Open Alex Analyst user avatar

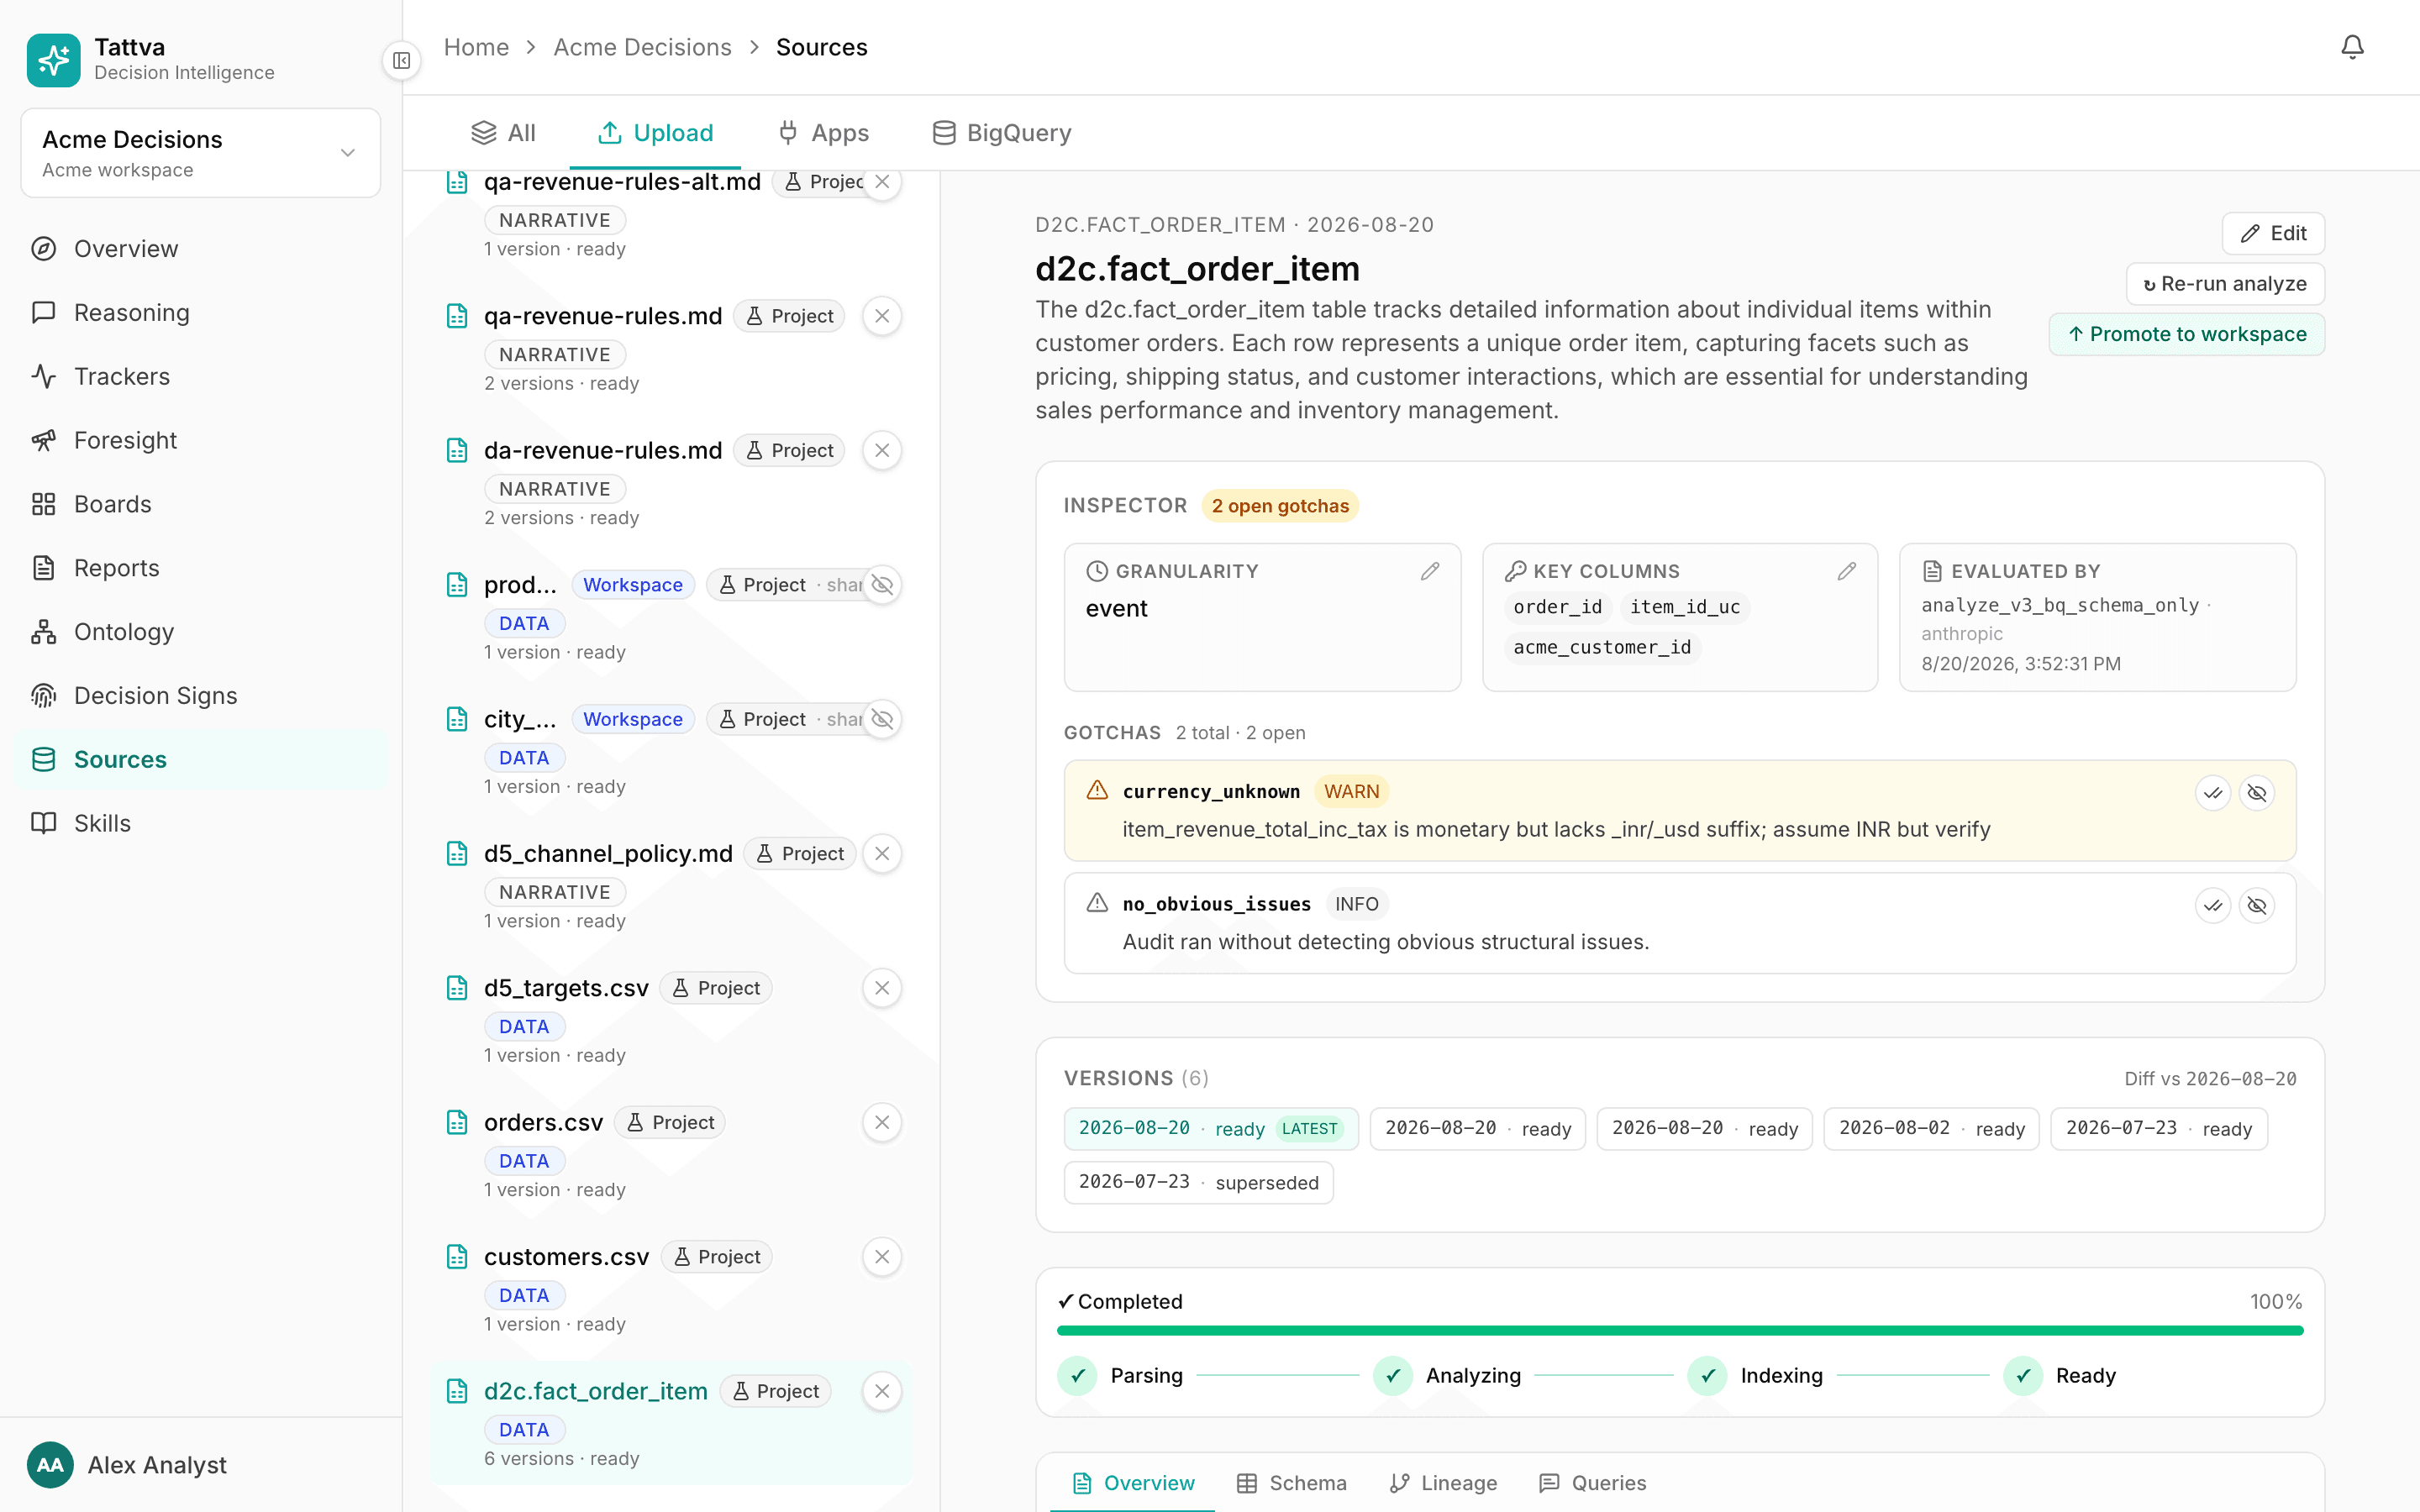[x=50, y=1465]
